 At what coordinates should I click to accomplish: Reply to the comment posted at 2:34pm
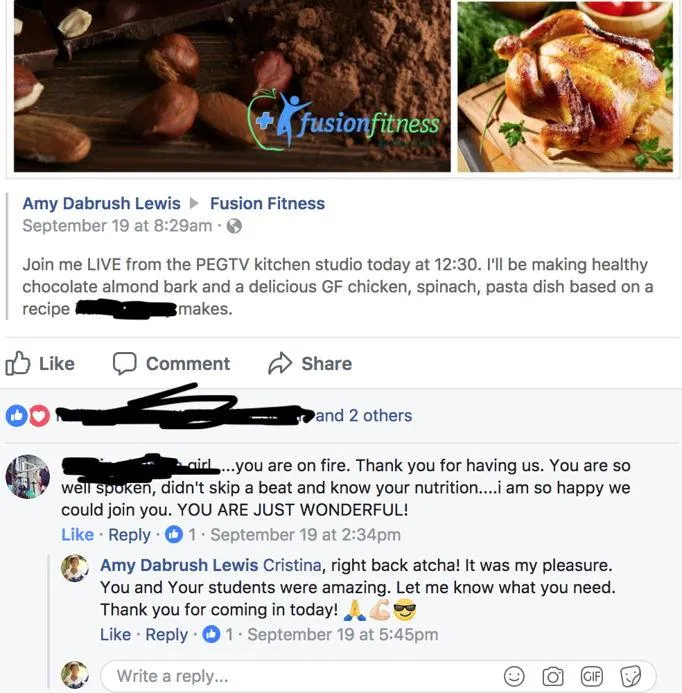(130, 535)
